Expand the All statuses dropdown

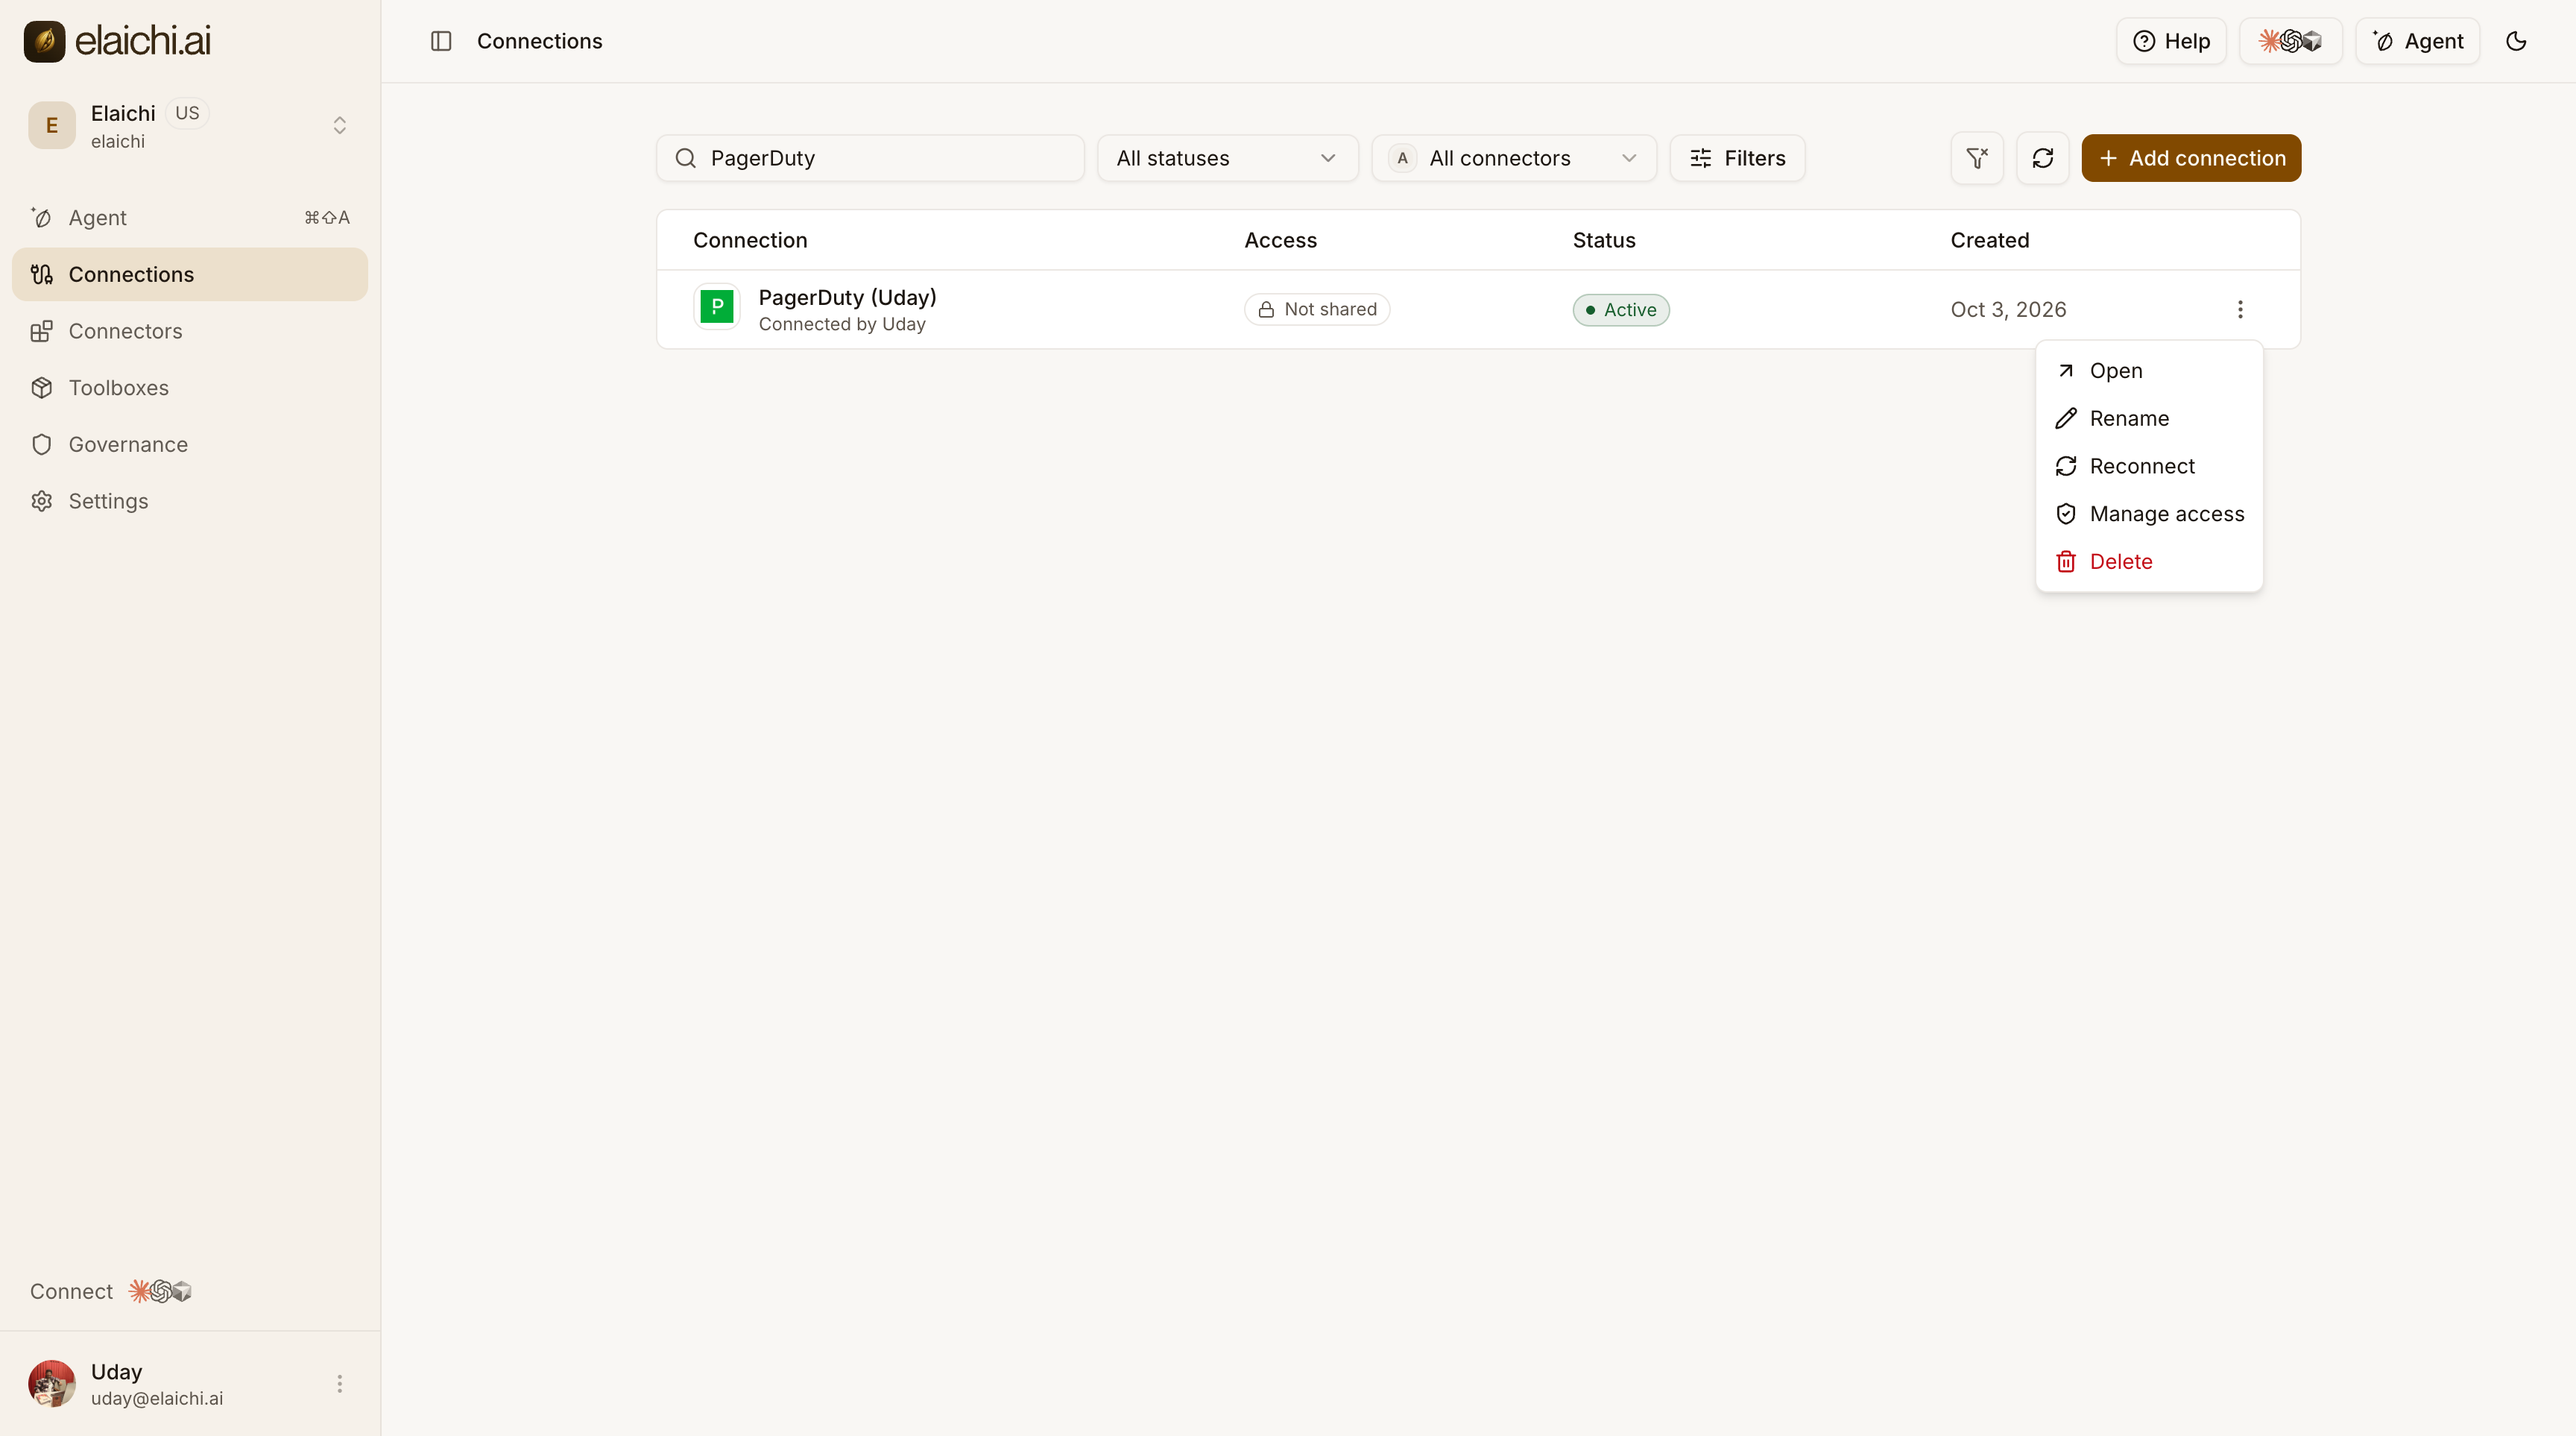tap(1227, 158)
